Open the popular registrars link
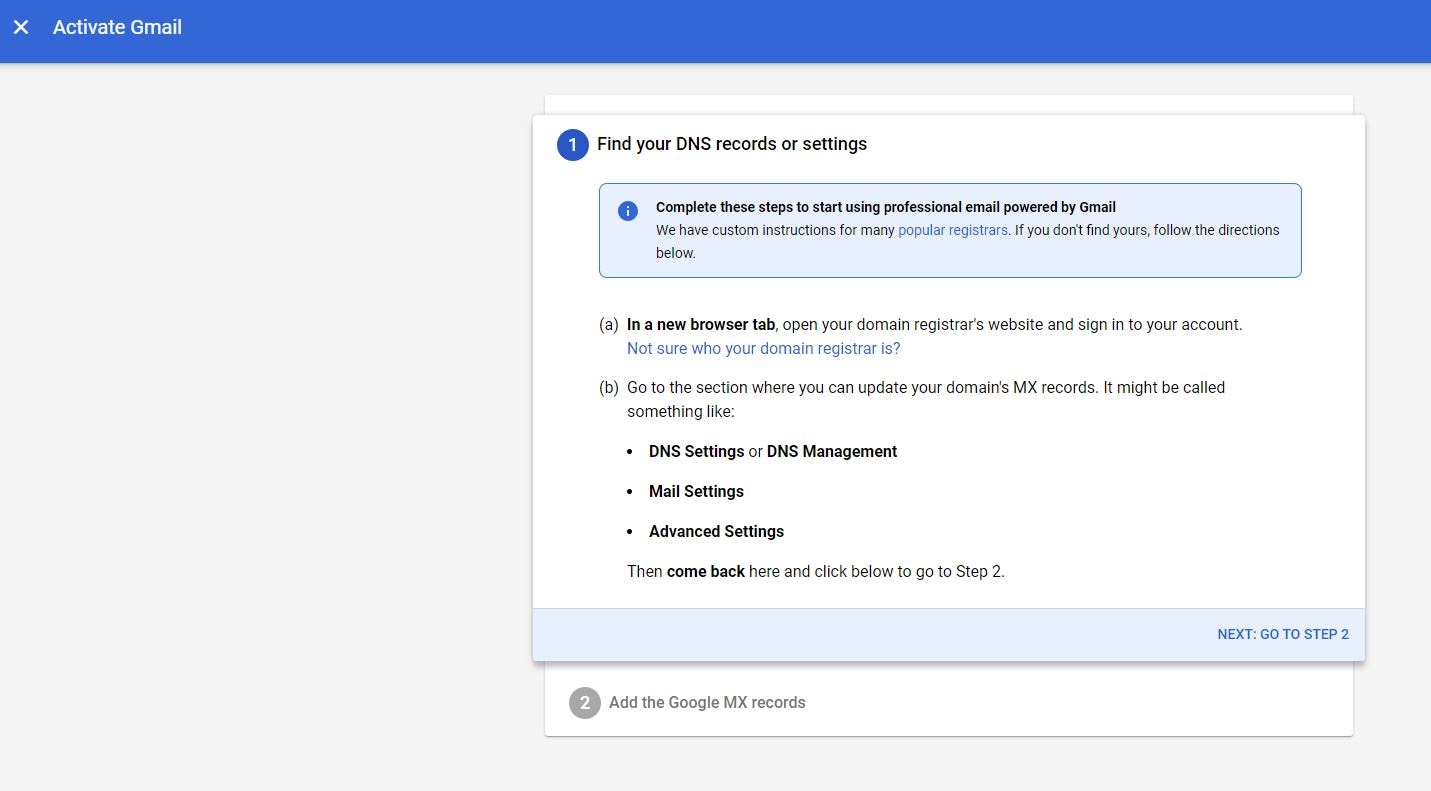 (x=952, y=230)
